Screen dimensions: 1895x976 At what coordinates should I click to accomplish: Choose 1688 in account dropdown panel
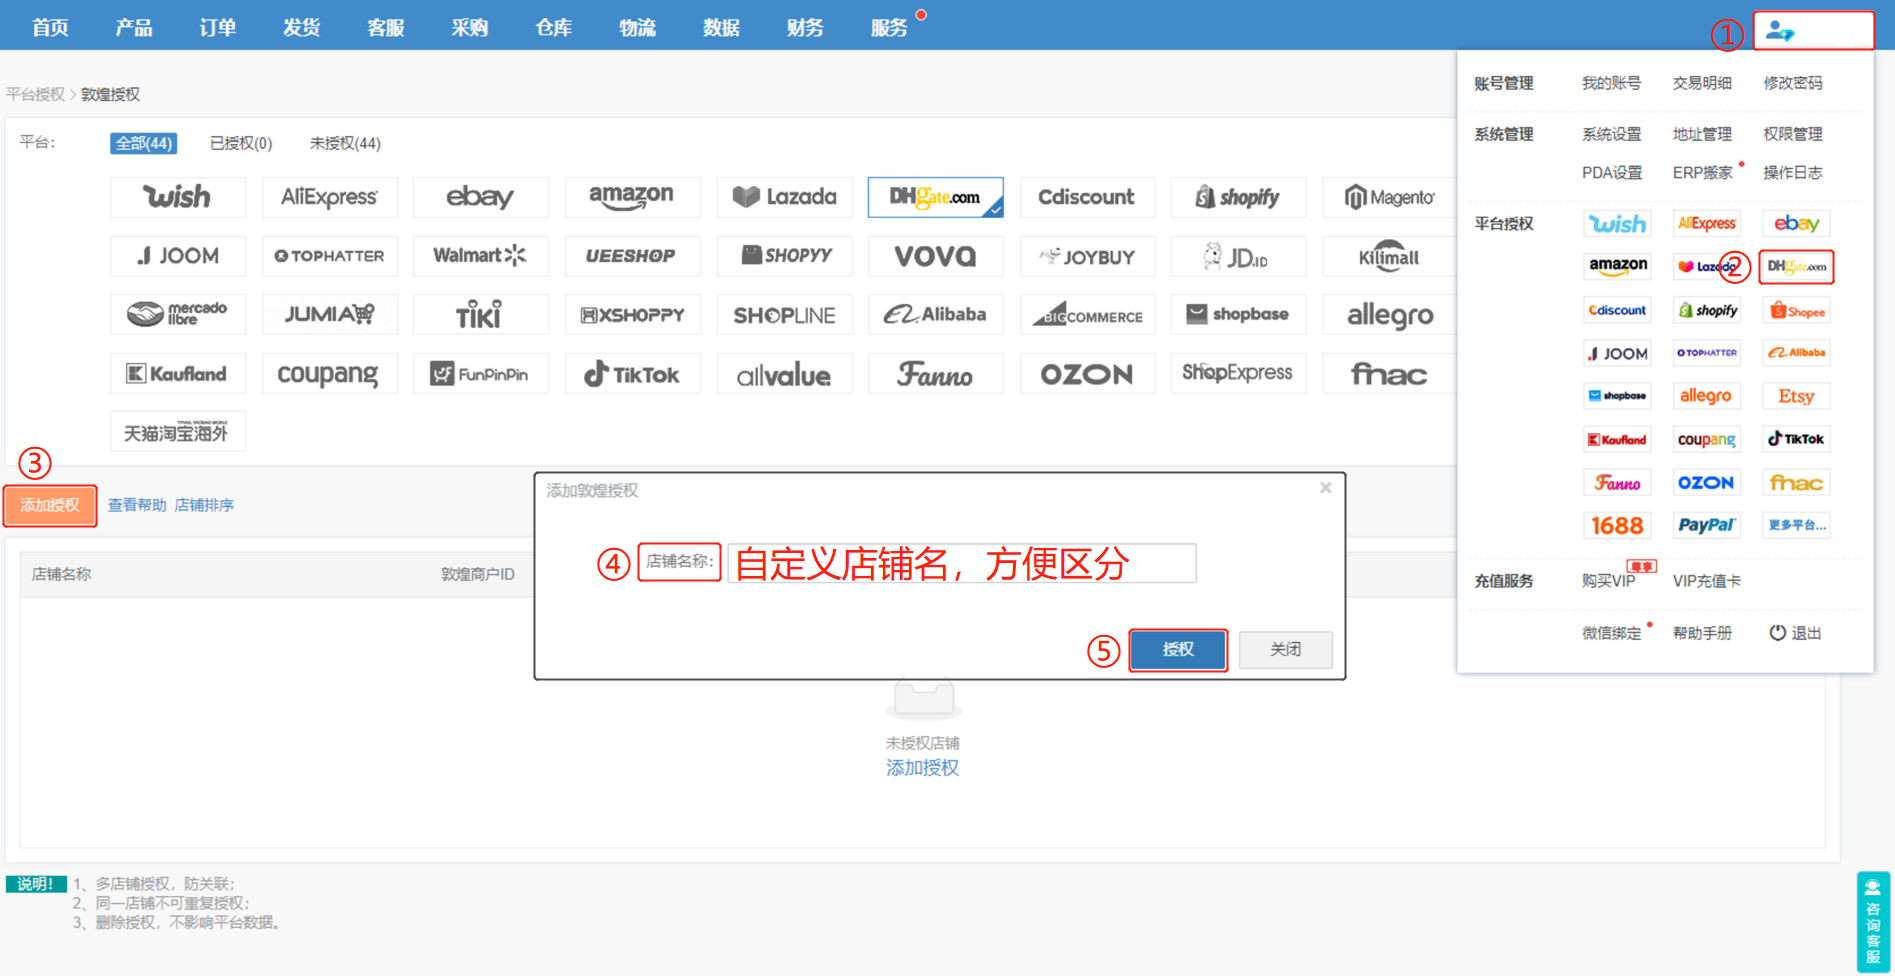click(1617, 525)
